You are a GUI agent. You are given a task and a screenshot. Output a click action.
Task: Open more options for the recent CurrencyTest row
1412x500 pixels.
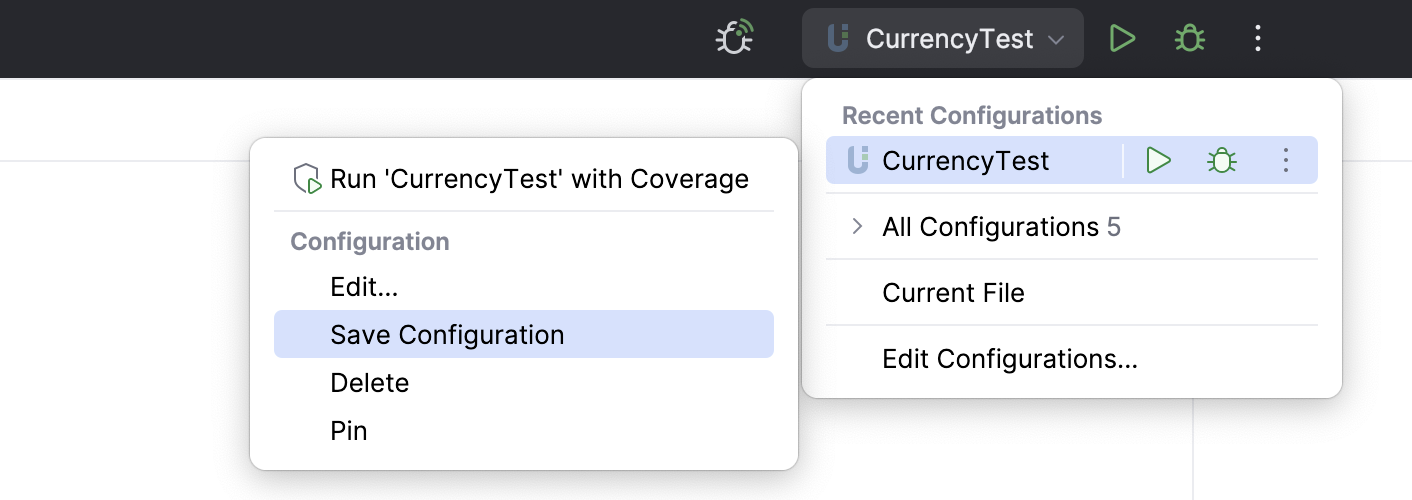click(1286, 161)
